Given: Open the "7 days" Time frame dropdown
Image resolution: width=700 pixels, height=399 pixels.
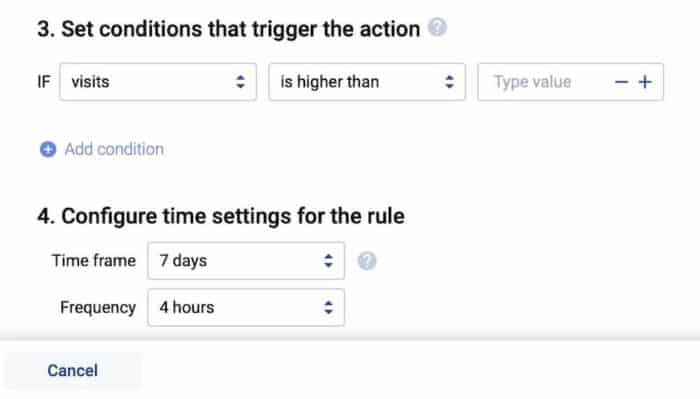Looking at the screenshot, I should [246, 261].
